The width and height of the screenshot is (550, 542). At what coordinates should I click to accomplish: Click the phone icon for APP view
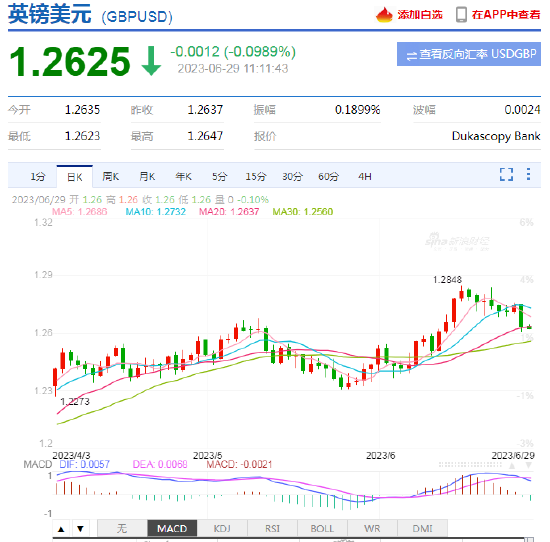[x=461, y=15]
